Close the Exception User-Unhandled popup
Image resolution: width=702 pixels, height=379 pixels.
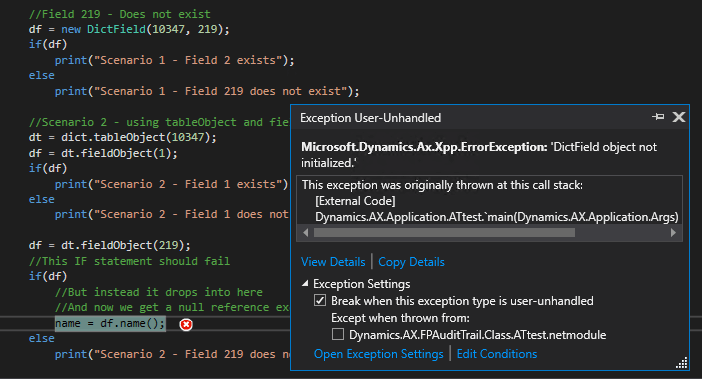[679, 117]
